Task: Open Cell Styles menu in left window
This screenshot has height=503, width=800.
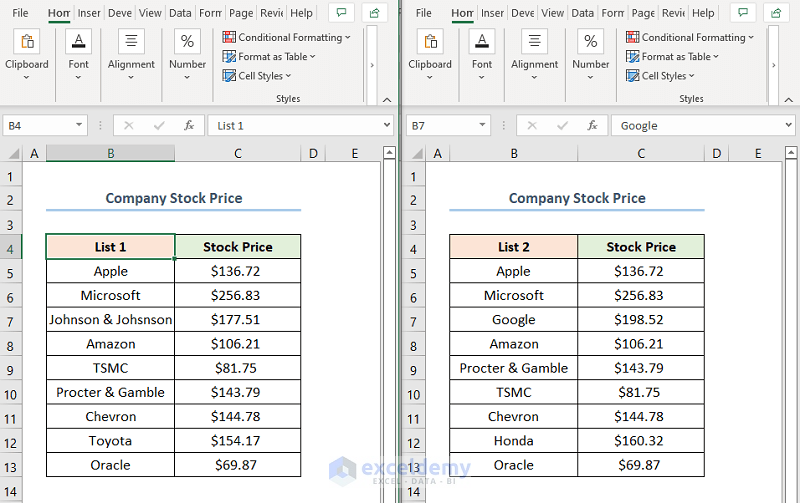Action: (257, 76)
